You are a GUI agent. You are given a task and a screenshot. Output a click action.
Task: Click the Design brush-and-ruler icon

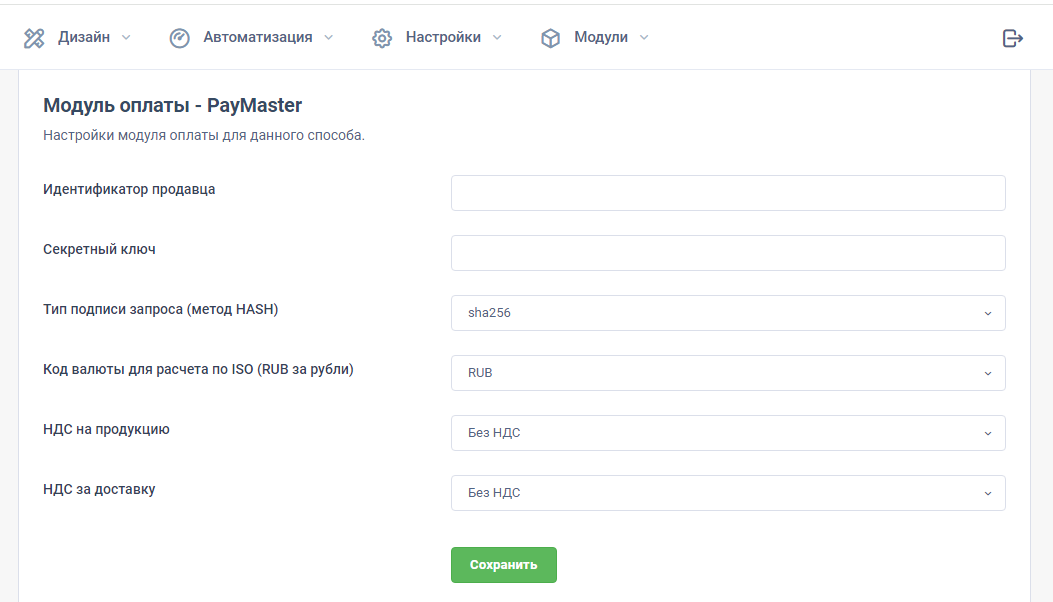pyautogui.click(x=34, y=38)
